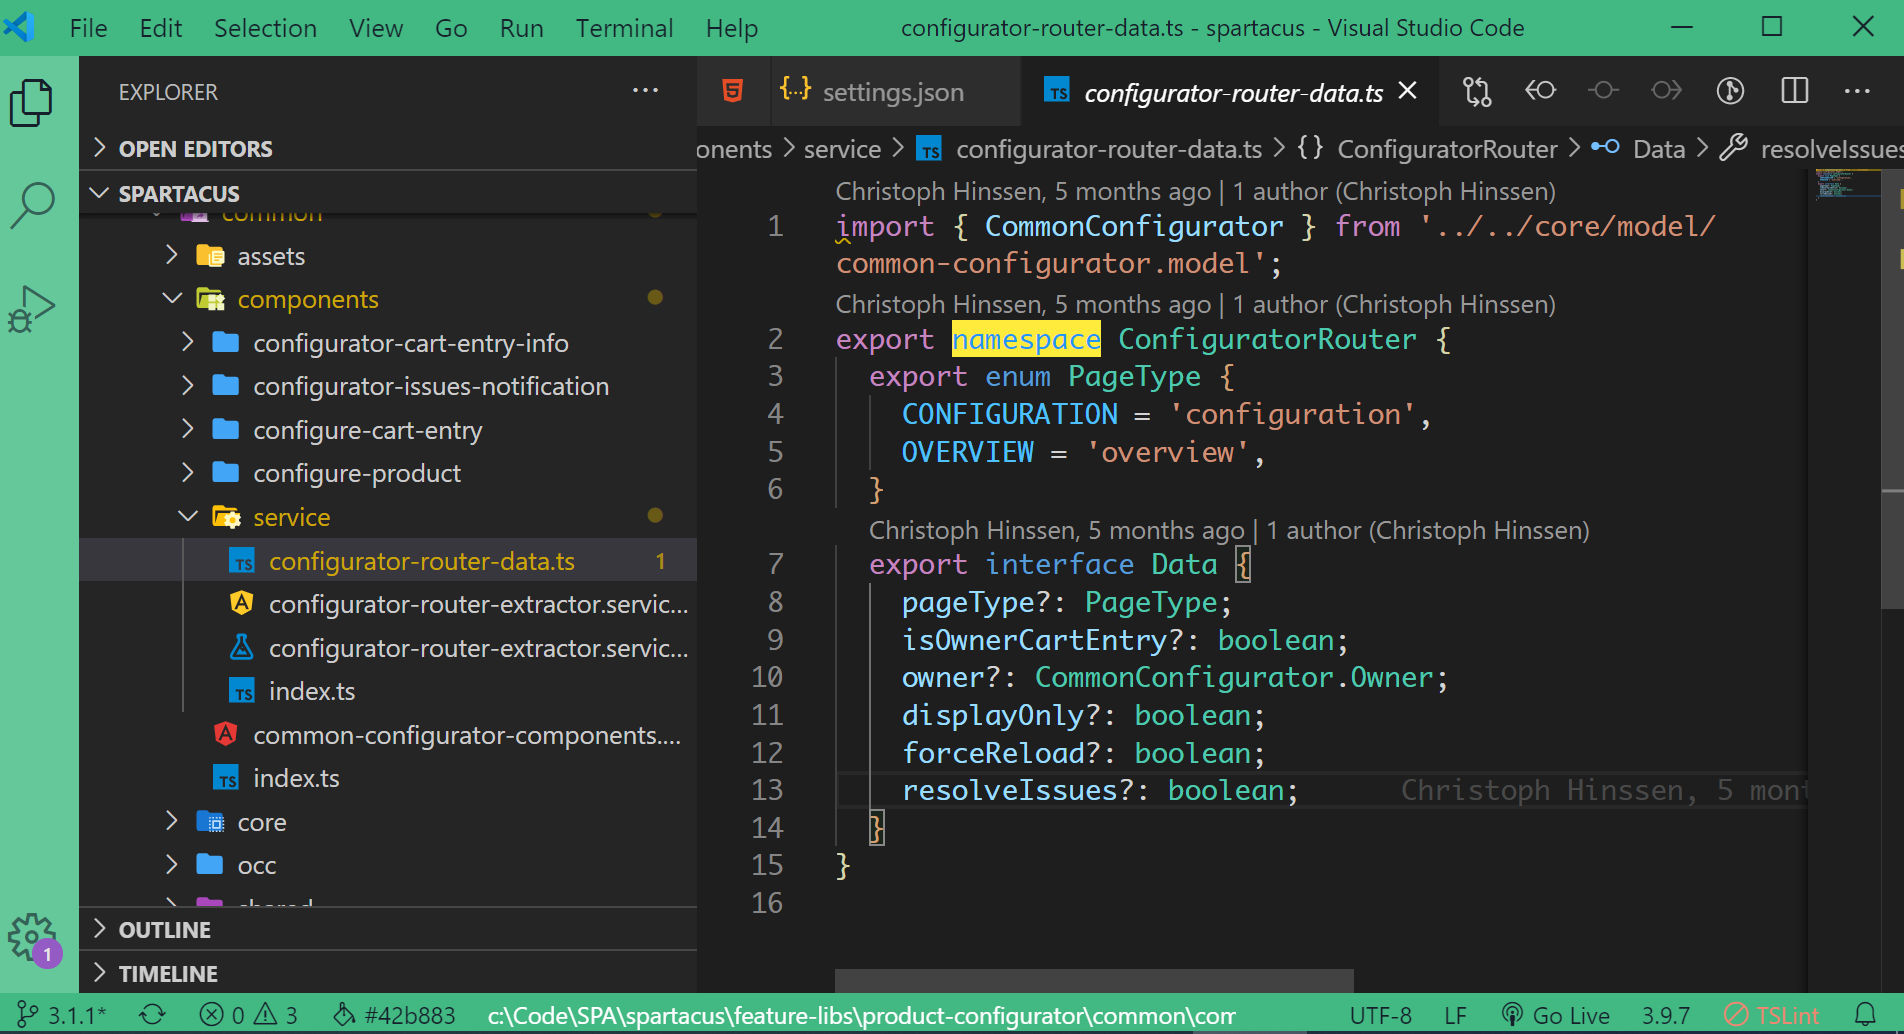Viewport: 1904px width, 1034px height.
Task: Open notifications bell in status bar
Action: [x=1864, y=1015]
